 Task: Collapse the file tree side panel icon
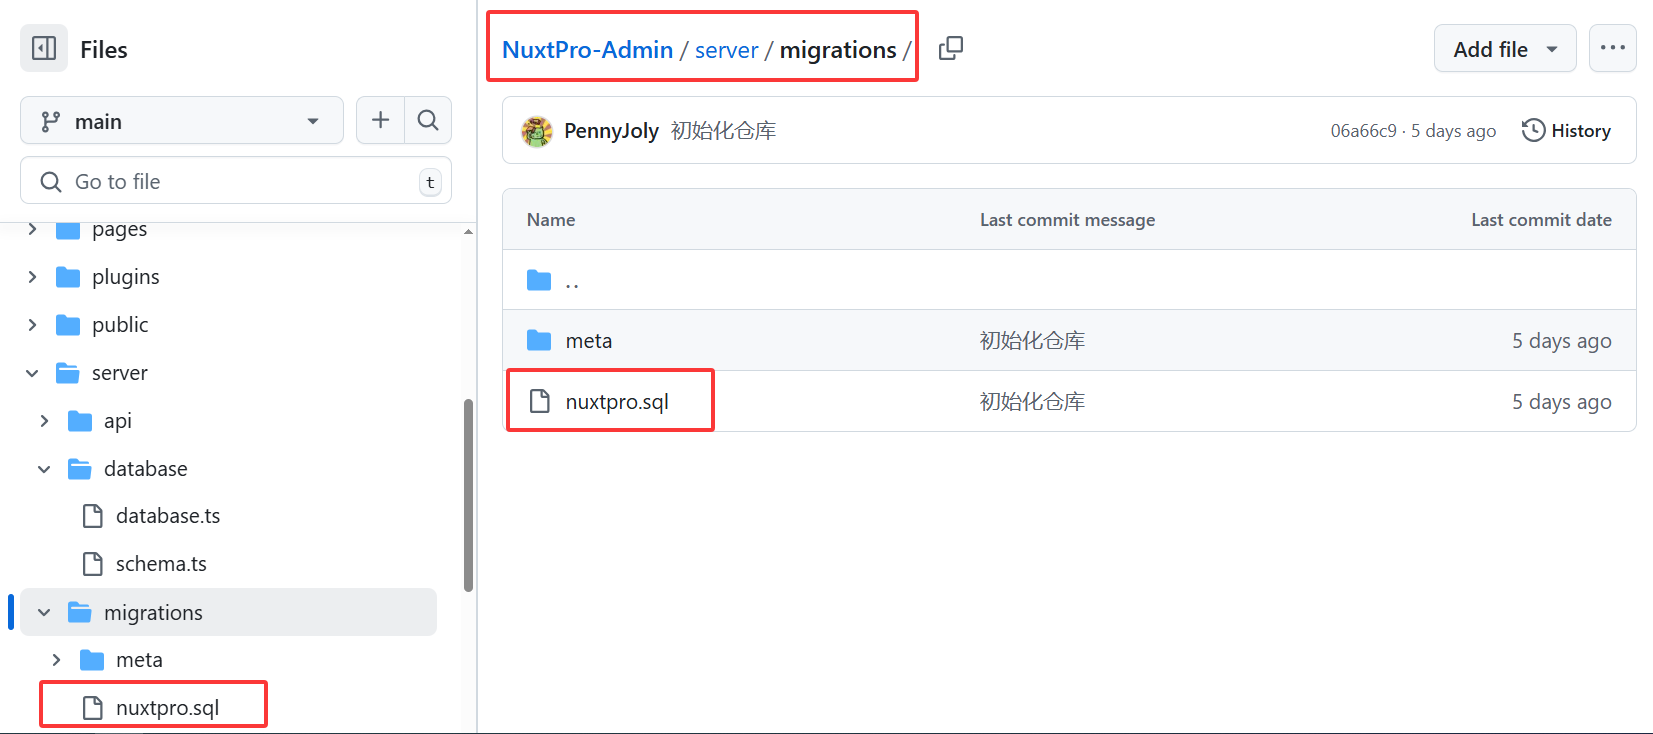44,49
